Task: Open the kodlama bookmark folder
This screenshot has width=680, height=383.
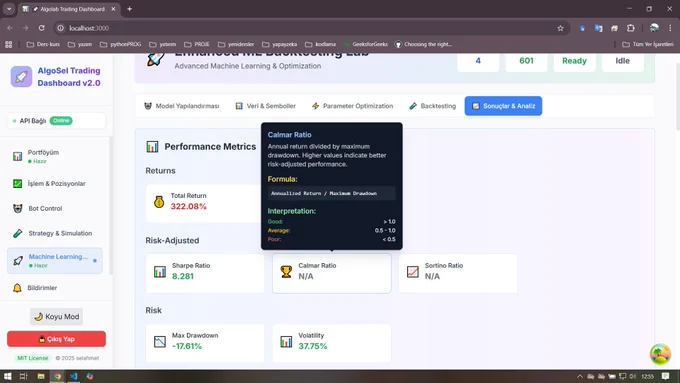Action: [320, 44]
